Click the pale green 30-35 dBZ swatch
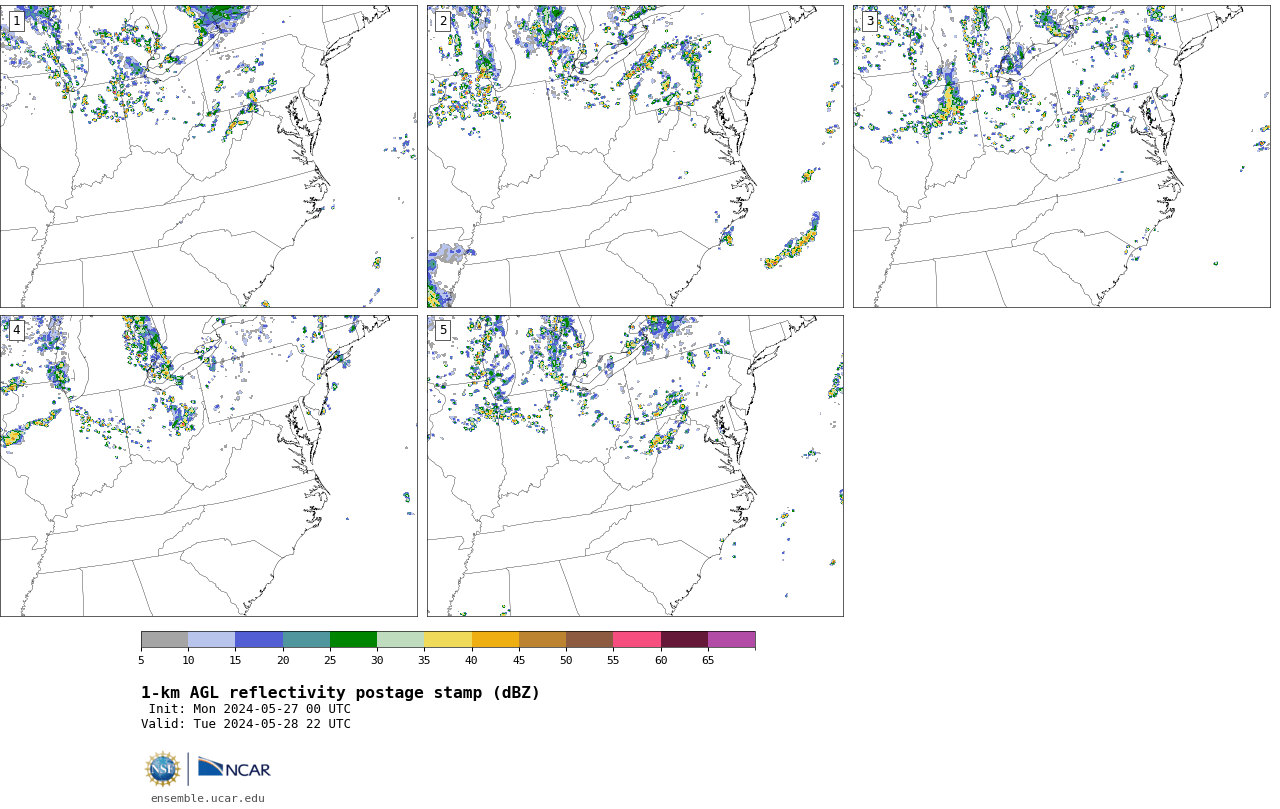Image resolution: width=1280 pixels, height=809 pixels. tap(401, 640)
